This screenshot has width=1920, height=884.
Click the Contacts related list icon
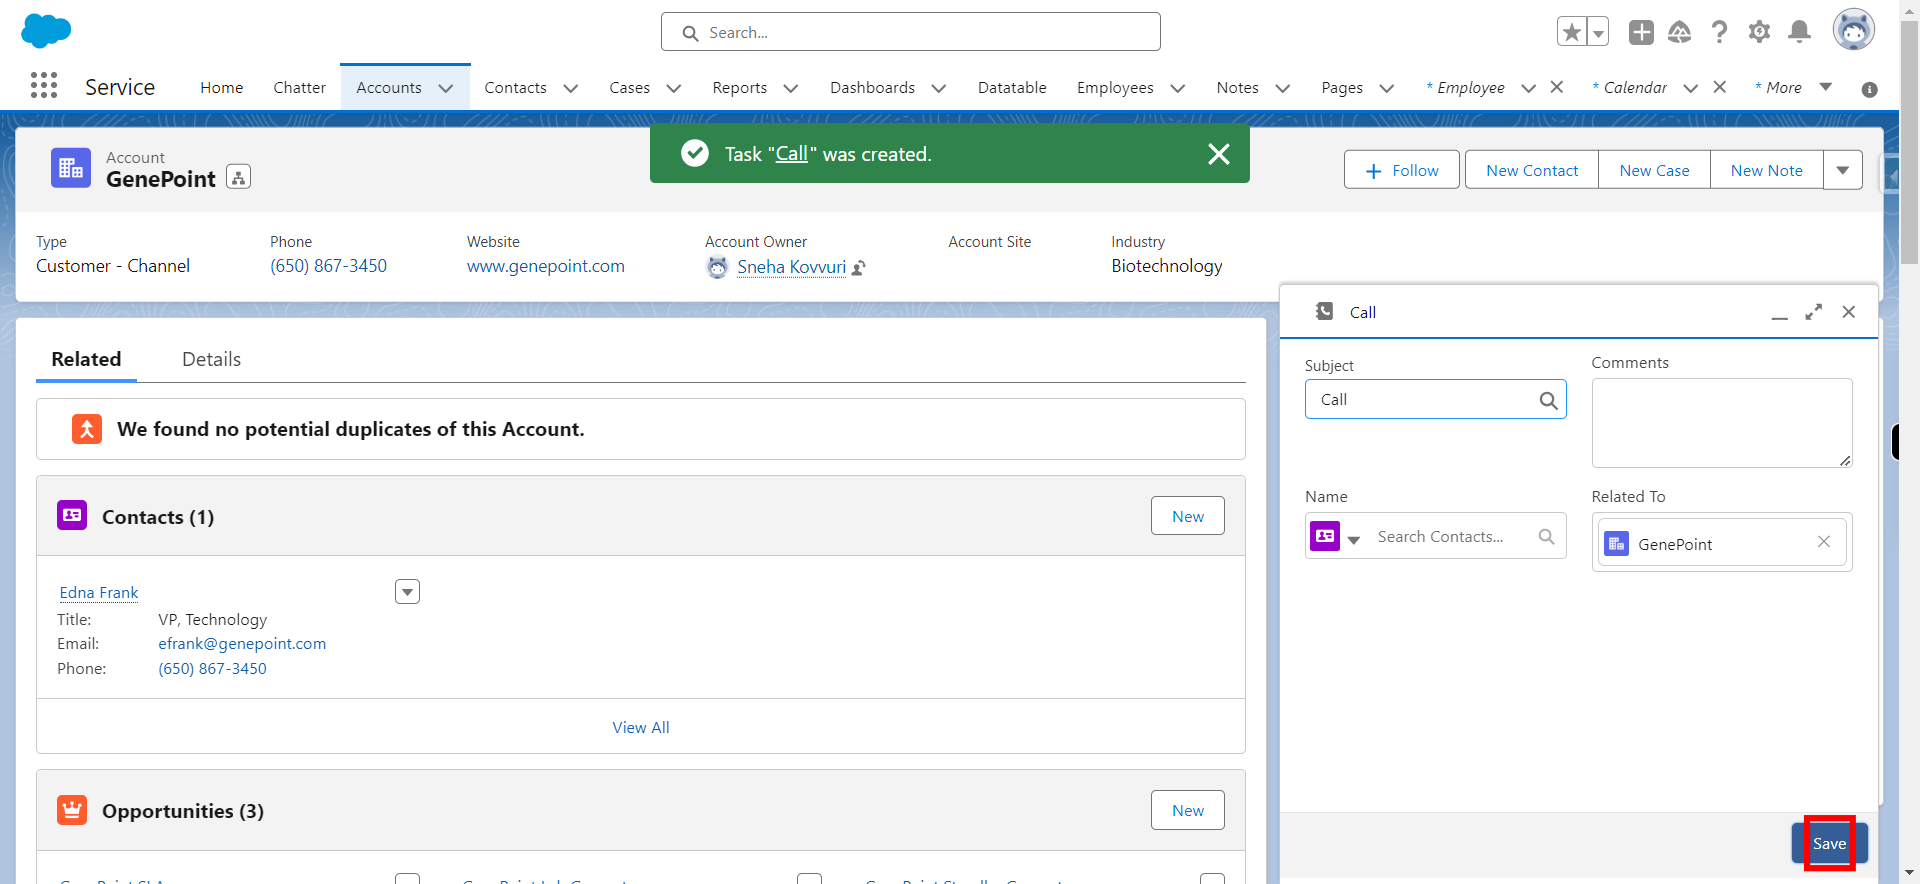point(72,515)
